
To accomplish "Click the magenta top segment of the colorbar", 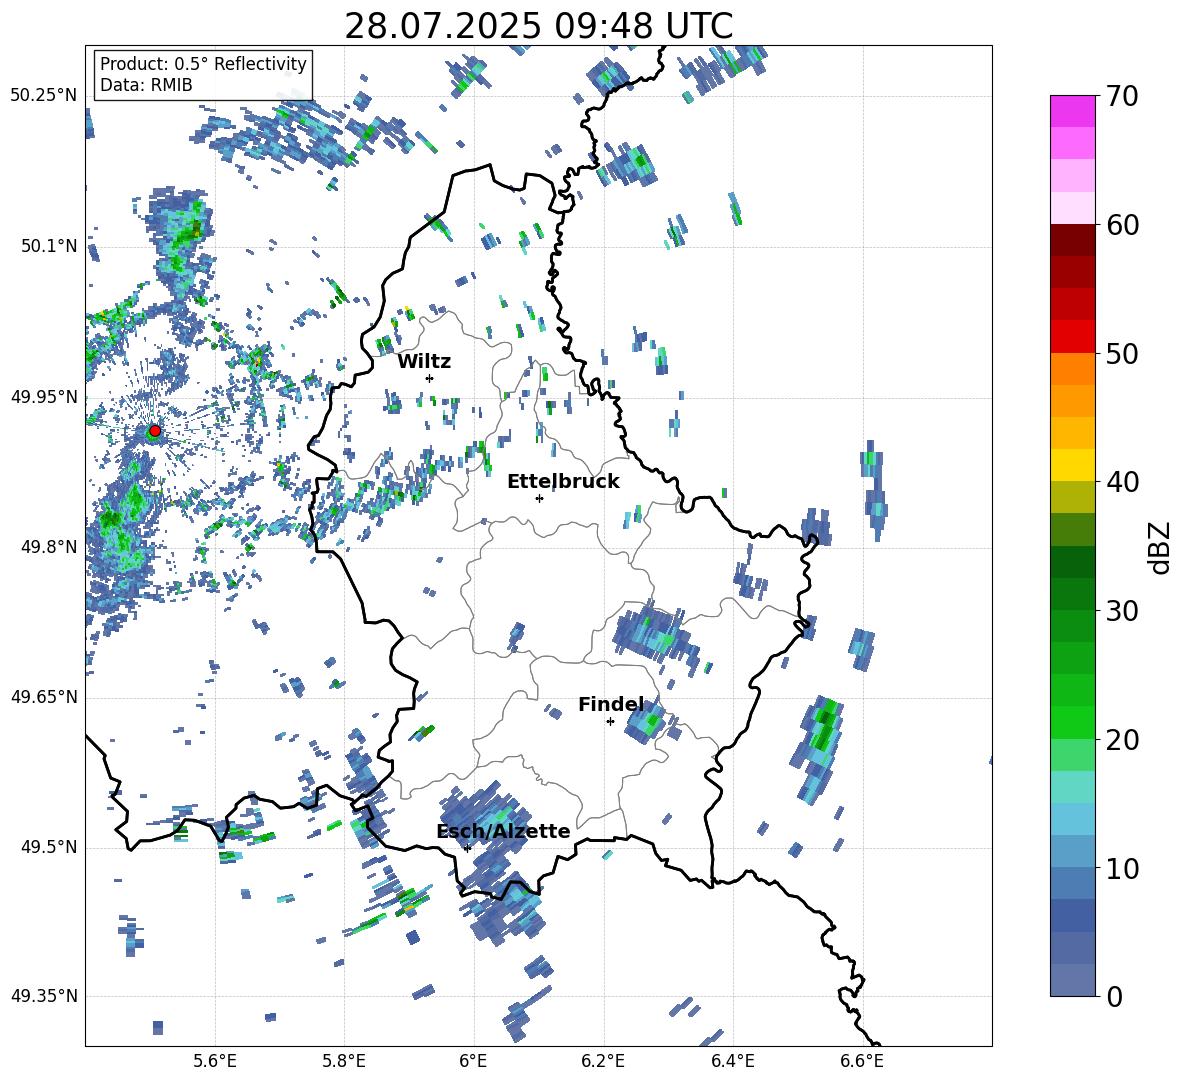I will [1072, 111].
